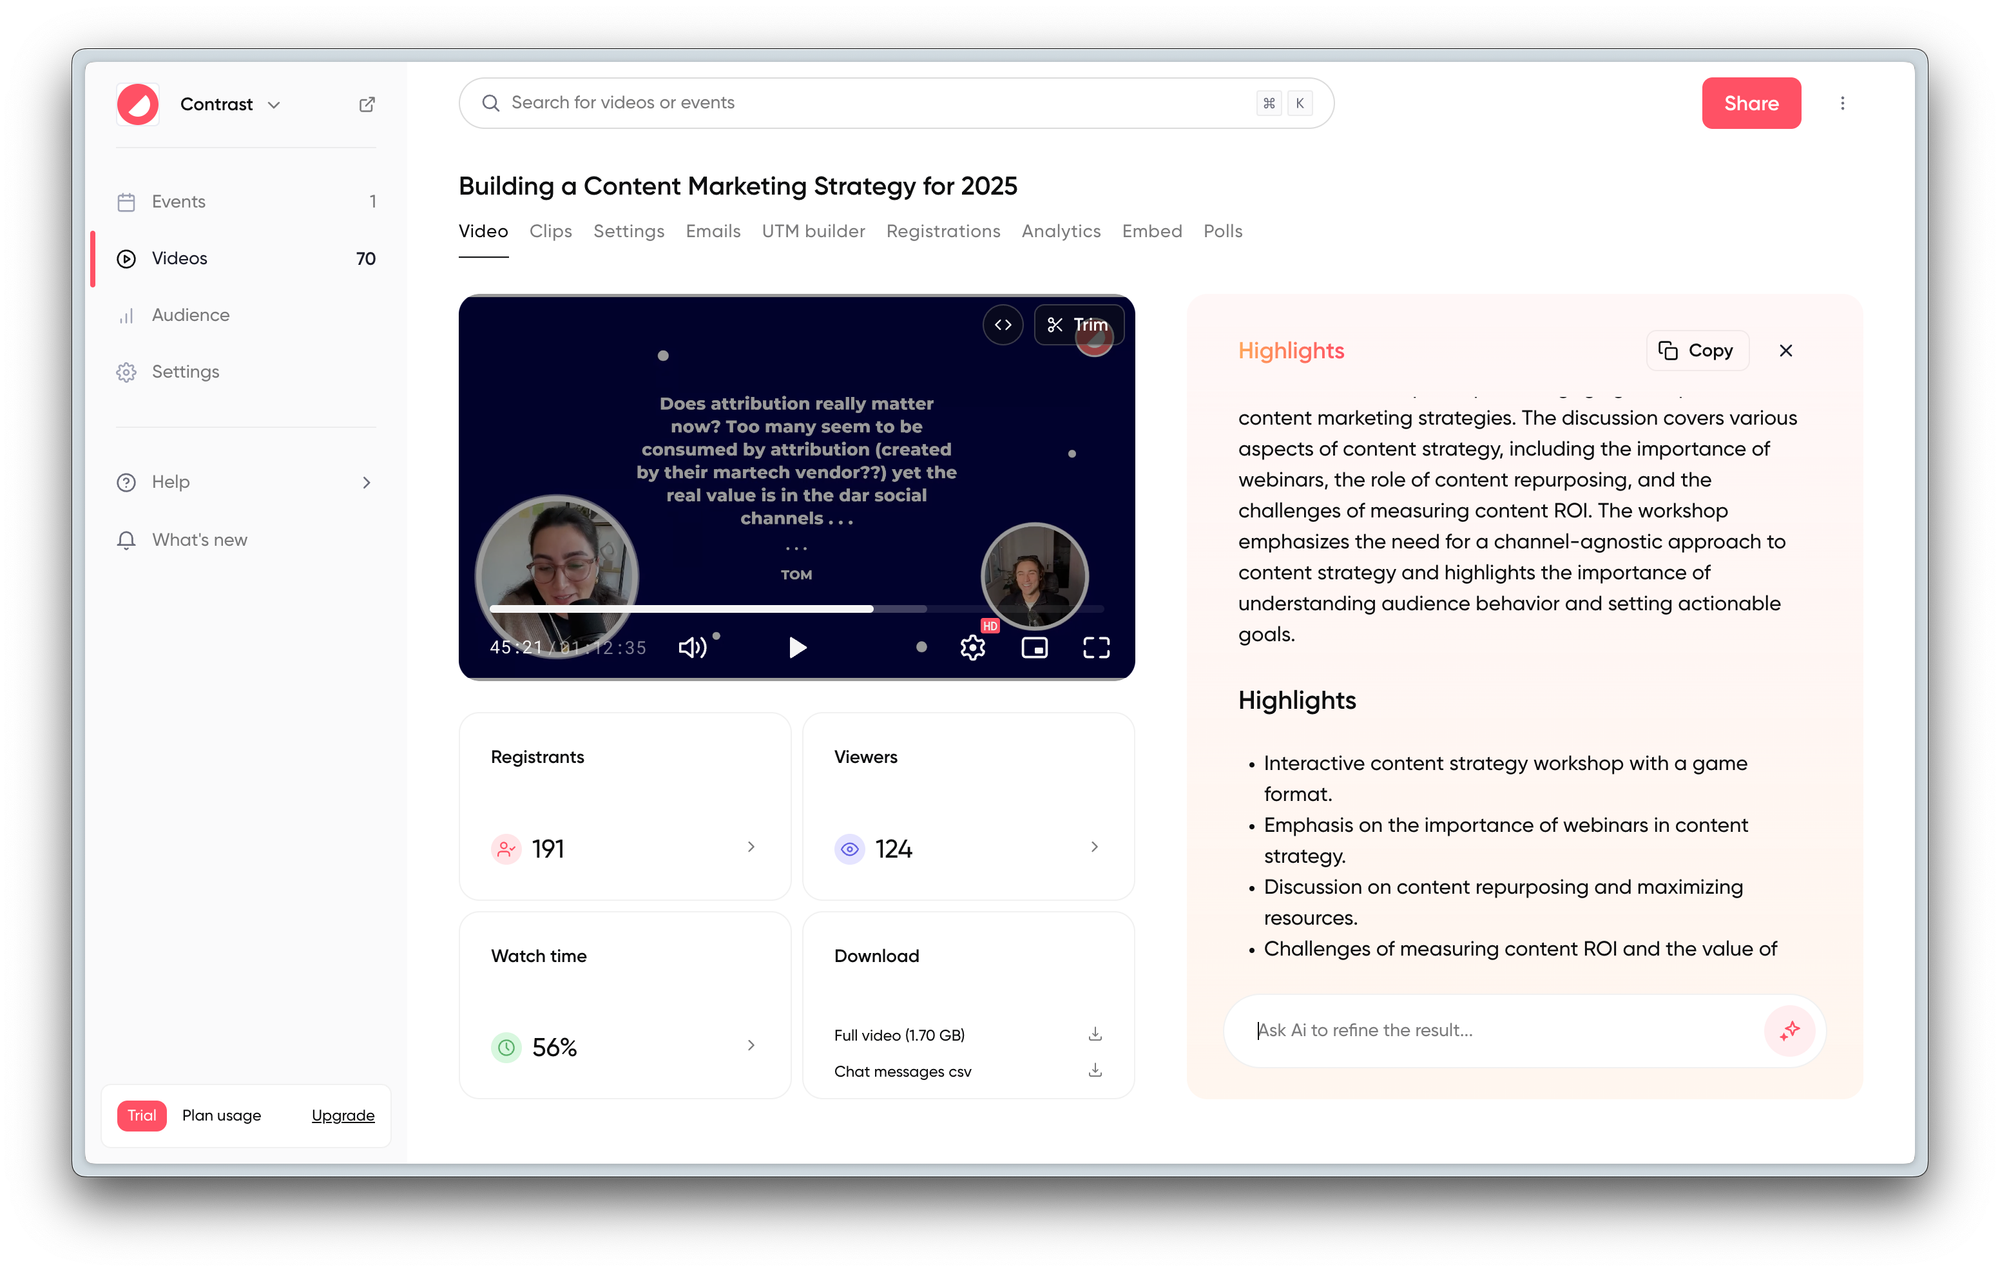This screenshot has height=1272, width=2000.
Task: Click the player settings gear
Action: coord(972,647)
